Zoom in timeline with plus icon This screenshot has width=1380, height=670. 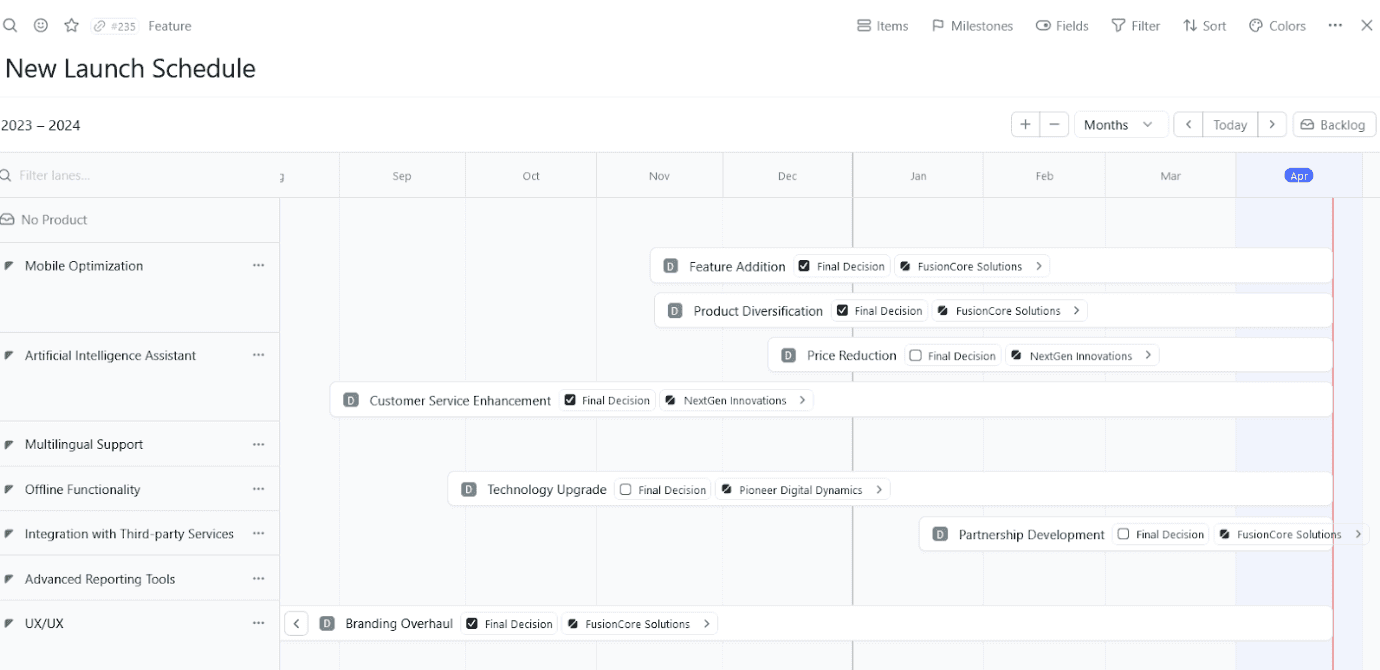click(x=1025, y=125)
